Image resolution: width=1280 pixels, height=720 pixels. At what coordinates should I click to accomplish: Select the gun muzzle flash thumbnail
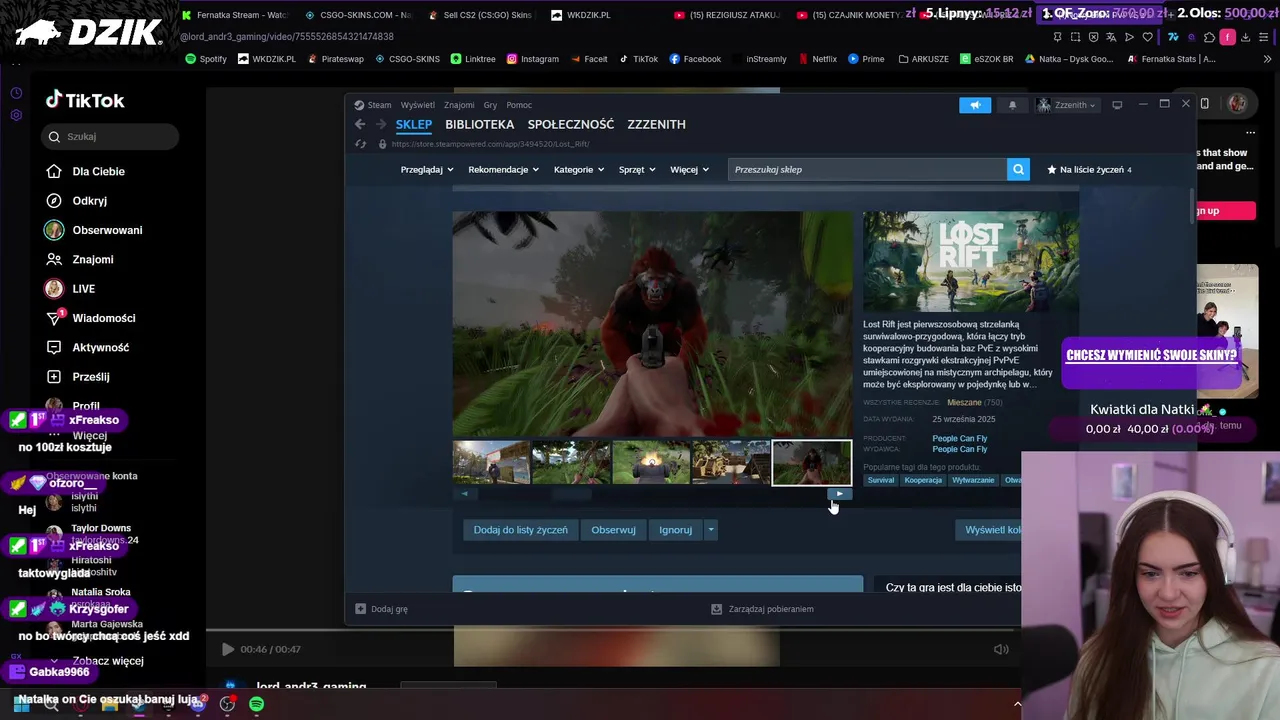(x=651, y=463)
